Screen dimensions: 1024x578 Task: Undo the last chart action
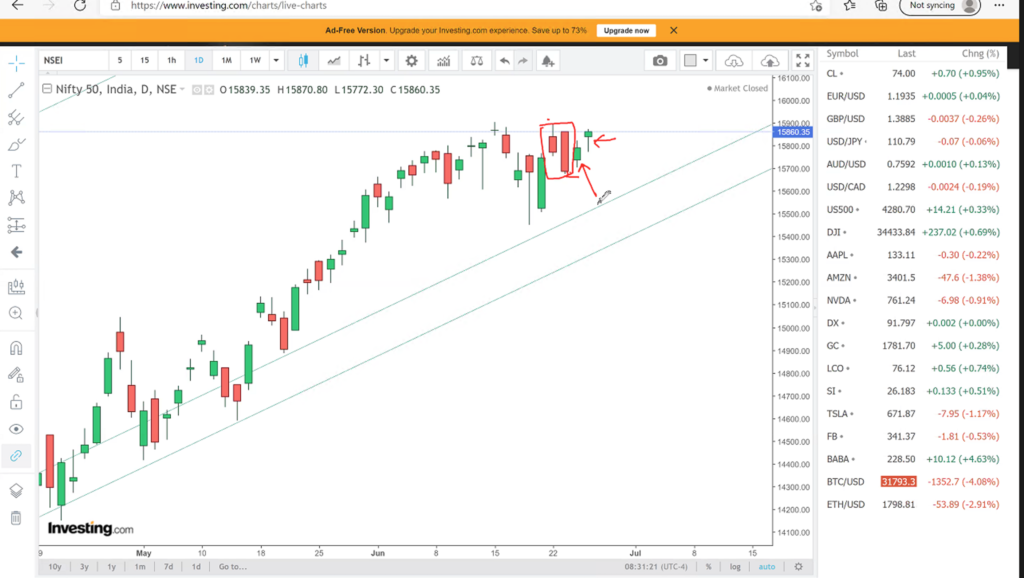[504, 61]
